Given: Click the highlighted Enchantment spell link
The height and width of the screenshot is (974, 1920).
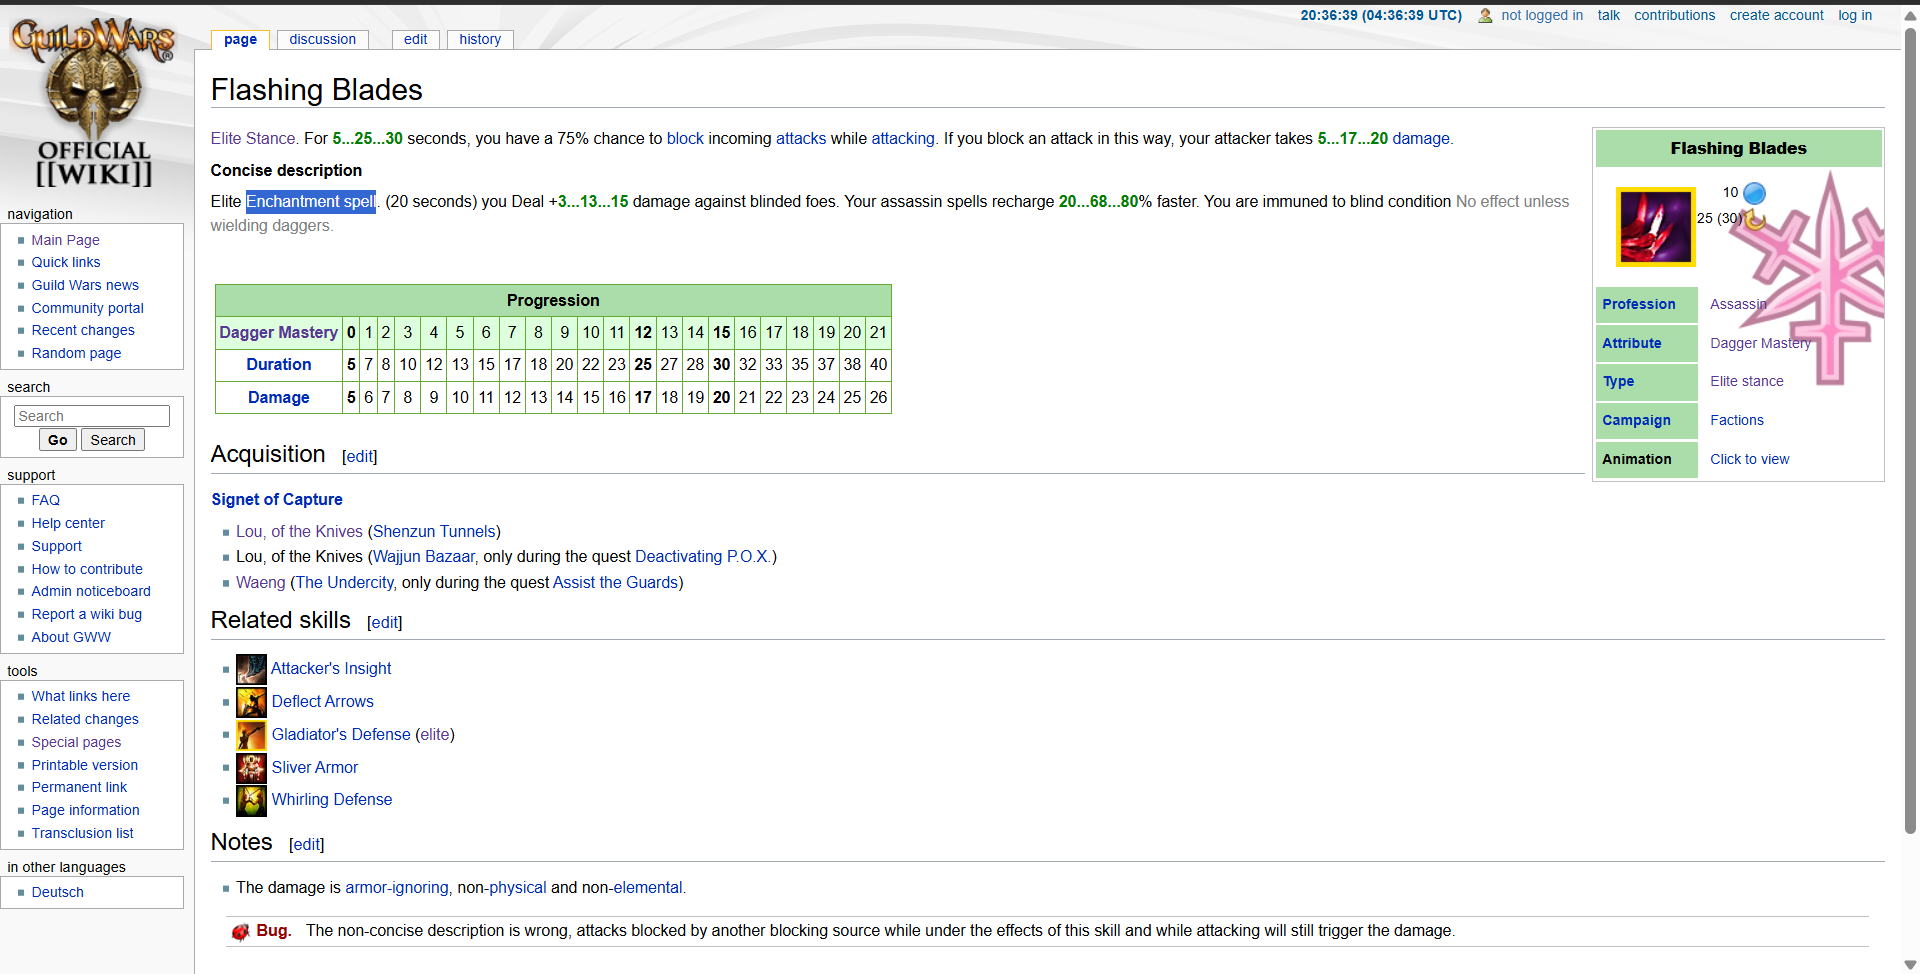Looking at the screenshot, I should point(311,201).
